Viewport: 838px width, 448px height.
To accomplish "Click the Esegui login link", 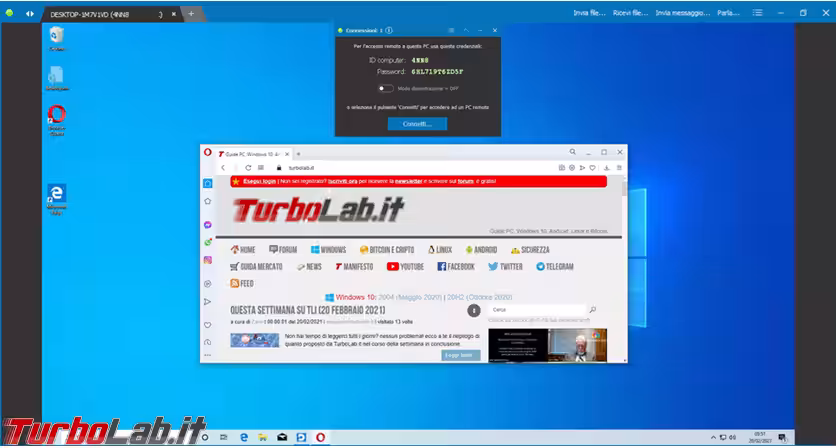I will [x=259, y=181].
